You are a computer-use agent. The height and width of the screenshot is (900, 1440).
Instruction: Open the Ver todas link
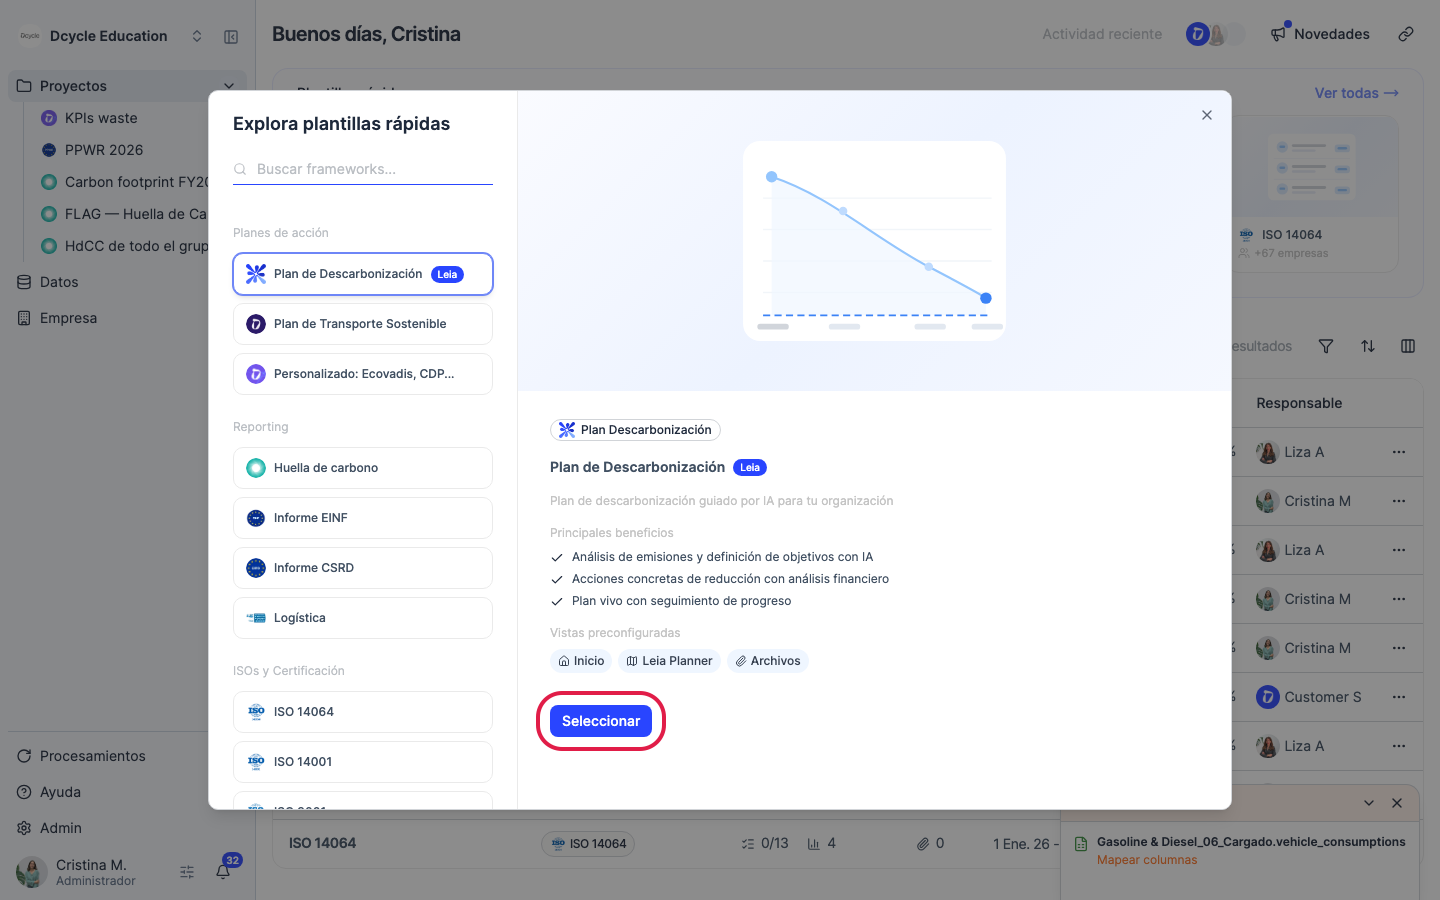click(x=1356, y=93)
